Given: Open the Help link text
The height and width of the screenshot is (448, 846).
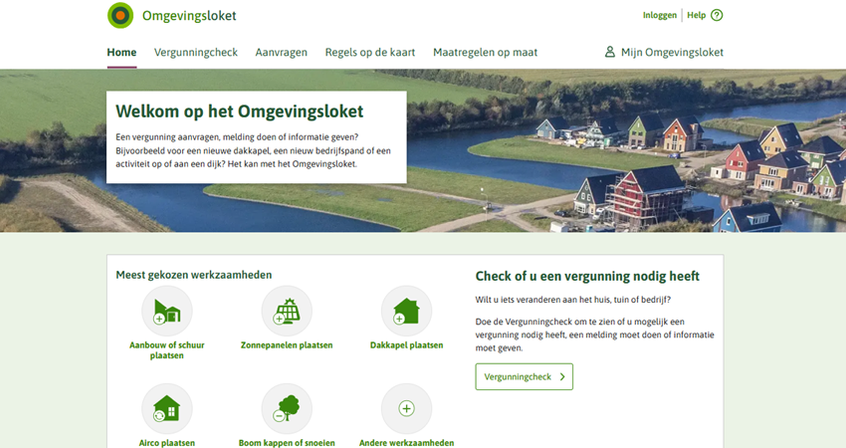Looking at the screenshot, I should click(x=696, y=16).
